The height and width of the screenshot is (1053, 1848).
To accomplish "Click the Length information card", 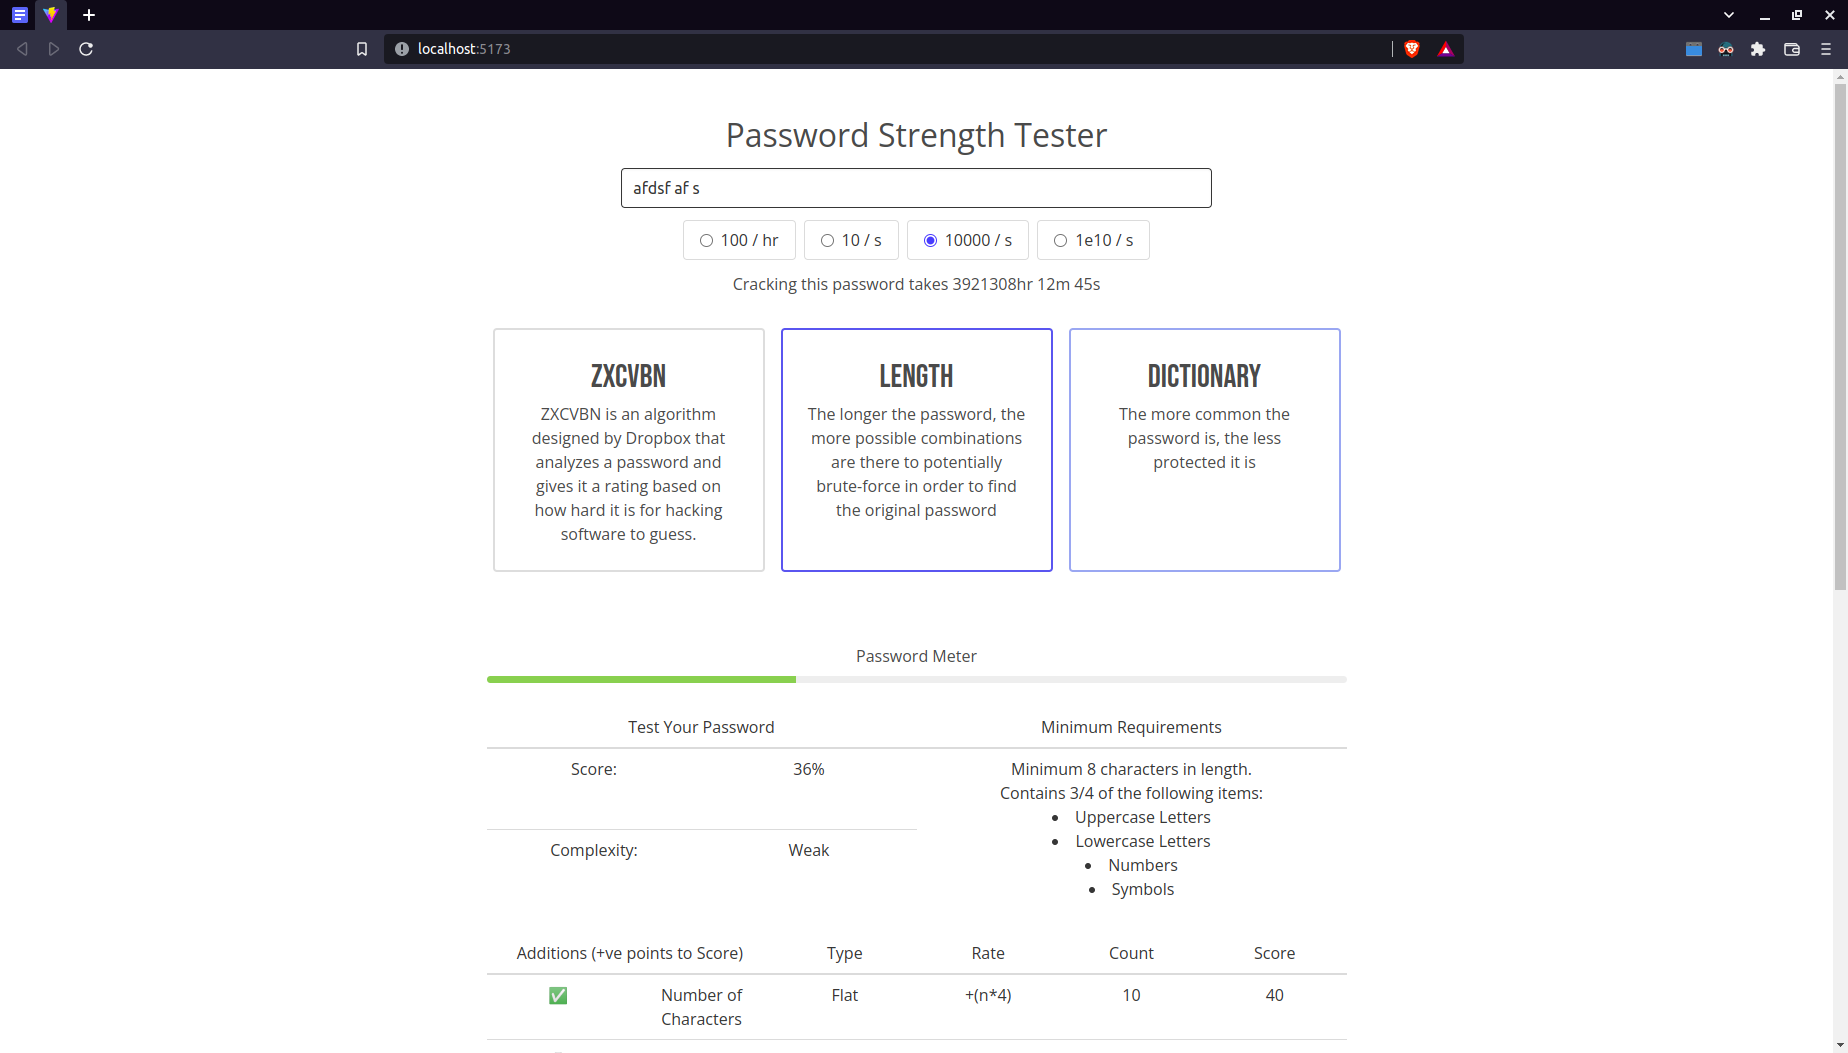I will click(x=916, y=449).
